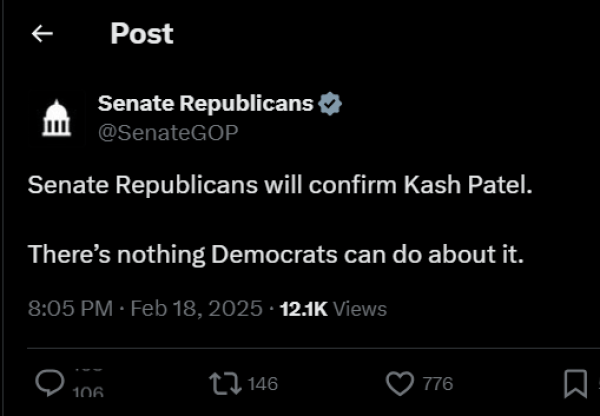Repost using the arrows icon

click(x=225, y=384)
